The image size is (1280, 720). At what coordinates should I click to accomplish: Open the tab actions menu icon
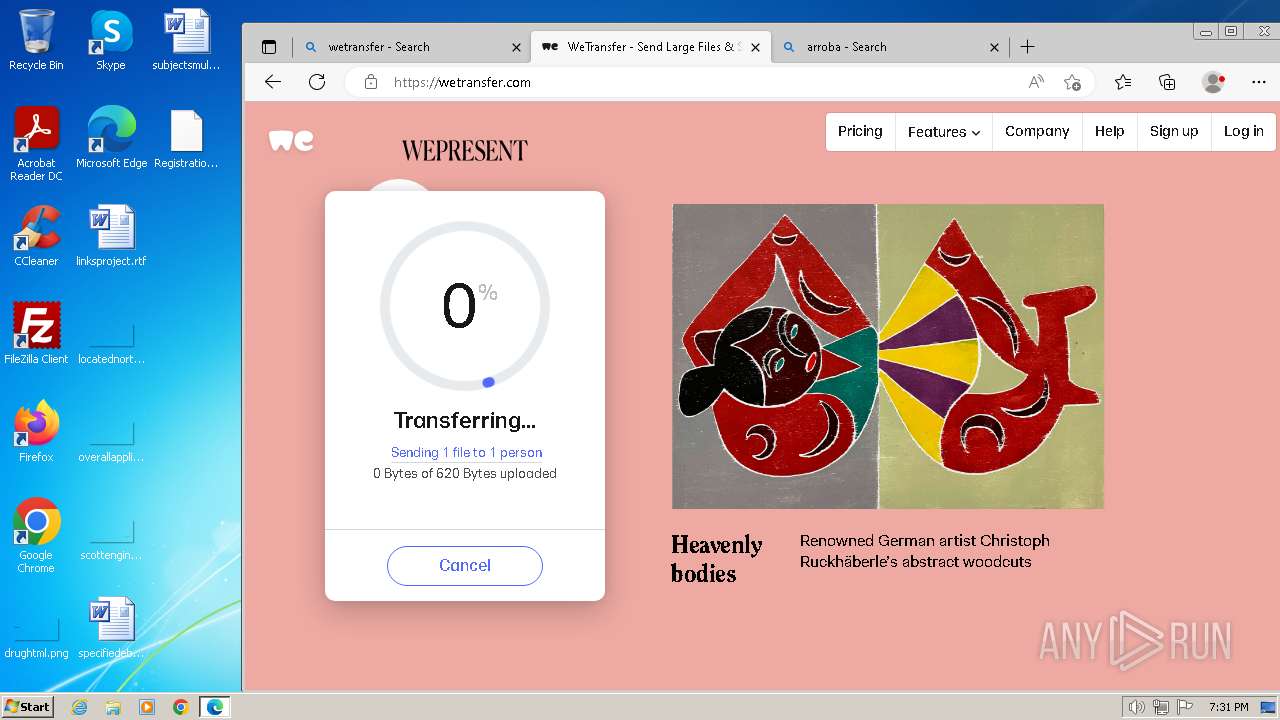pyautogui.click(x=268, y=47)
